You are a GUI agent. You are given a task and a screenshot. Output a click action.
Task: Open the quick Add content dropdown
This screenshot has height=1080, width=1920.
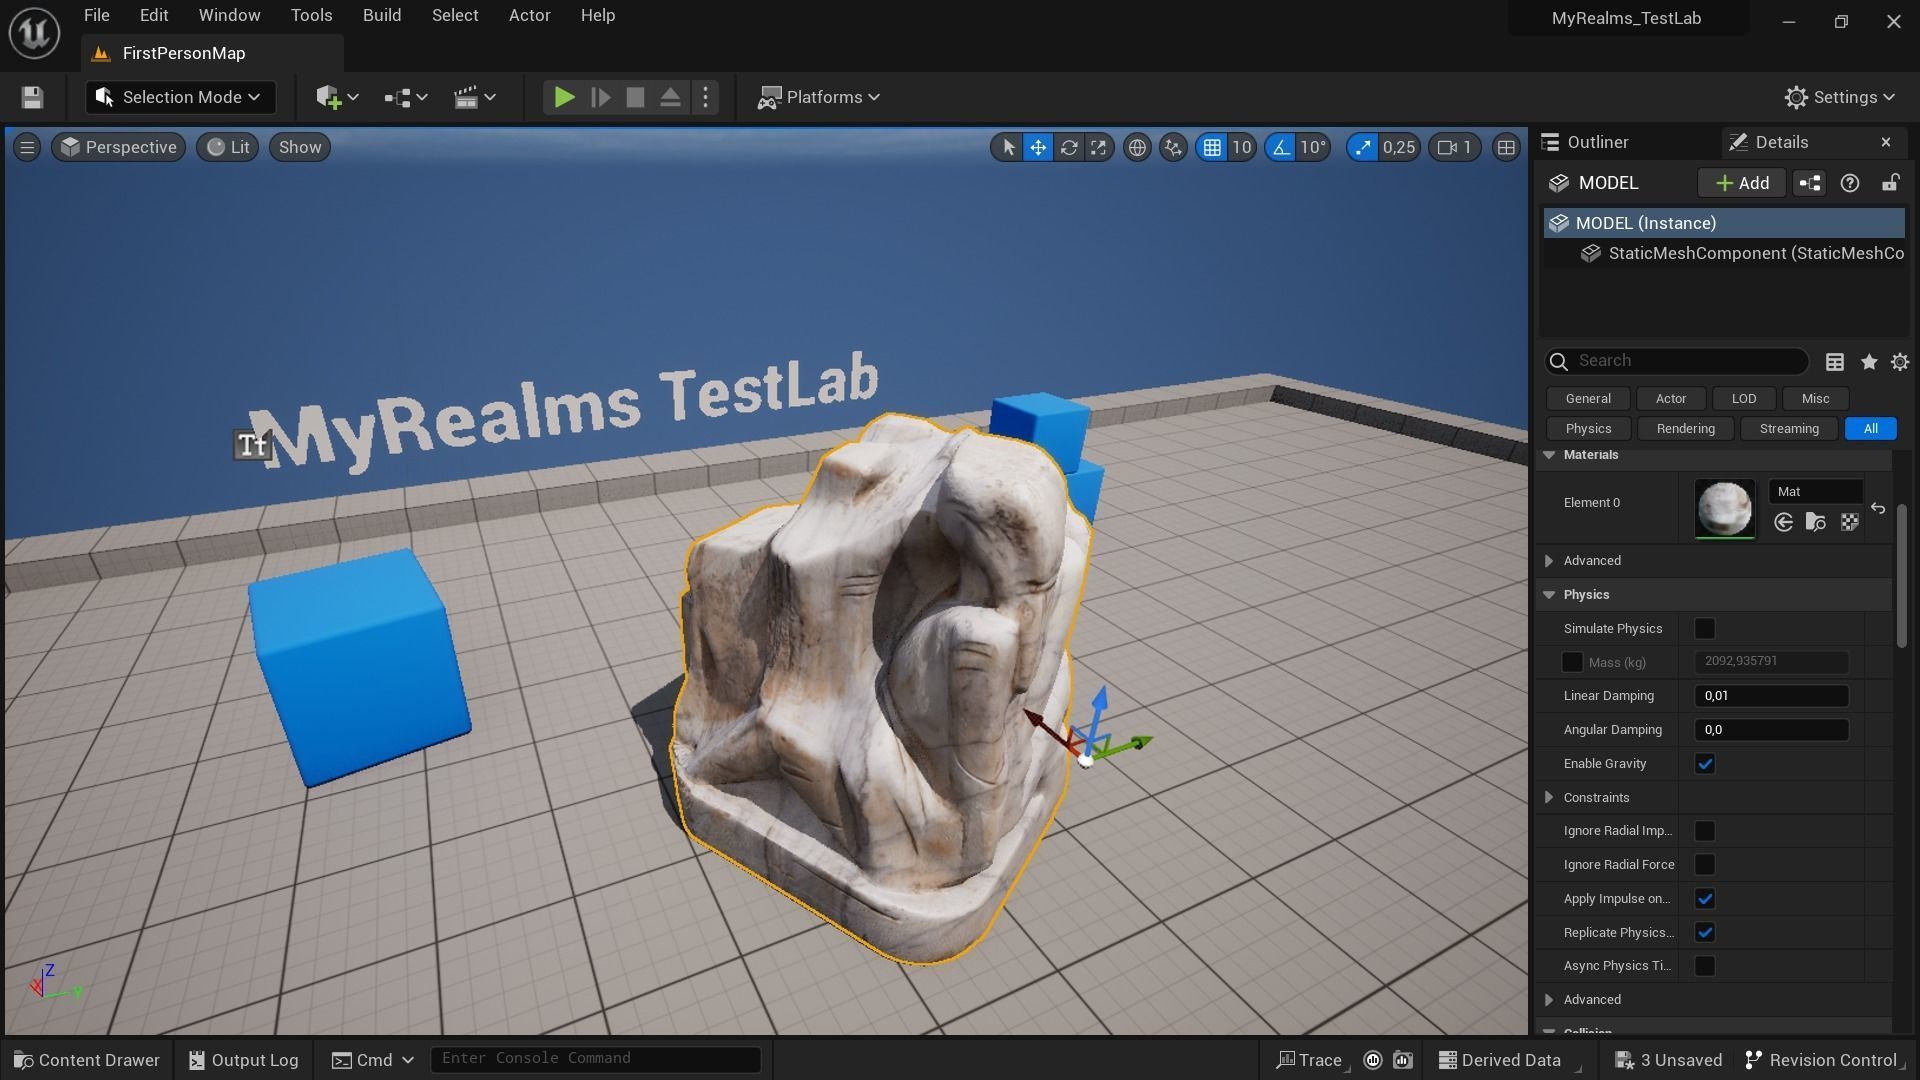click(x=337, y=97)
